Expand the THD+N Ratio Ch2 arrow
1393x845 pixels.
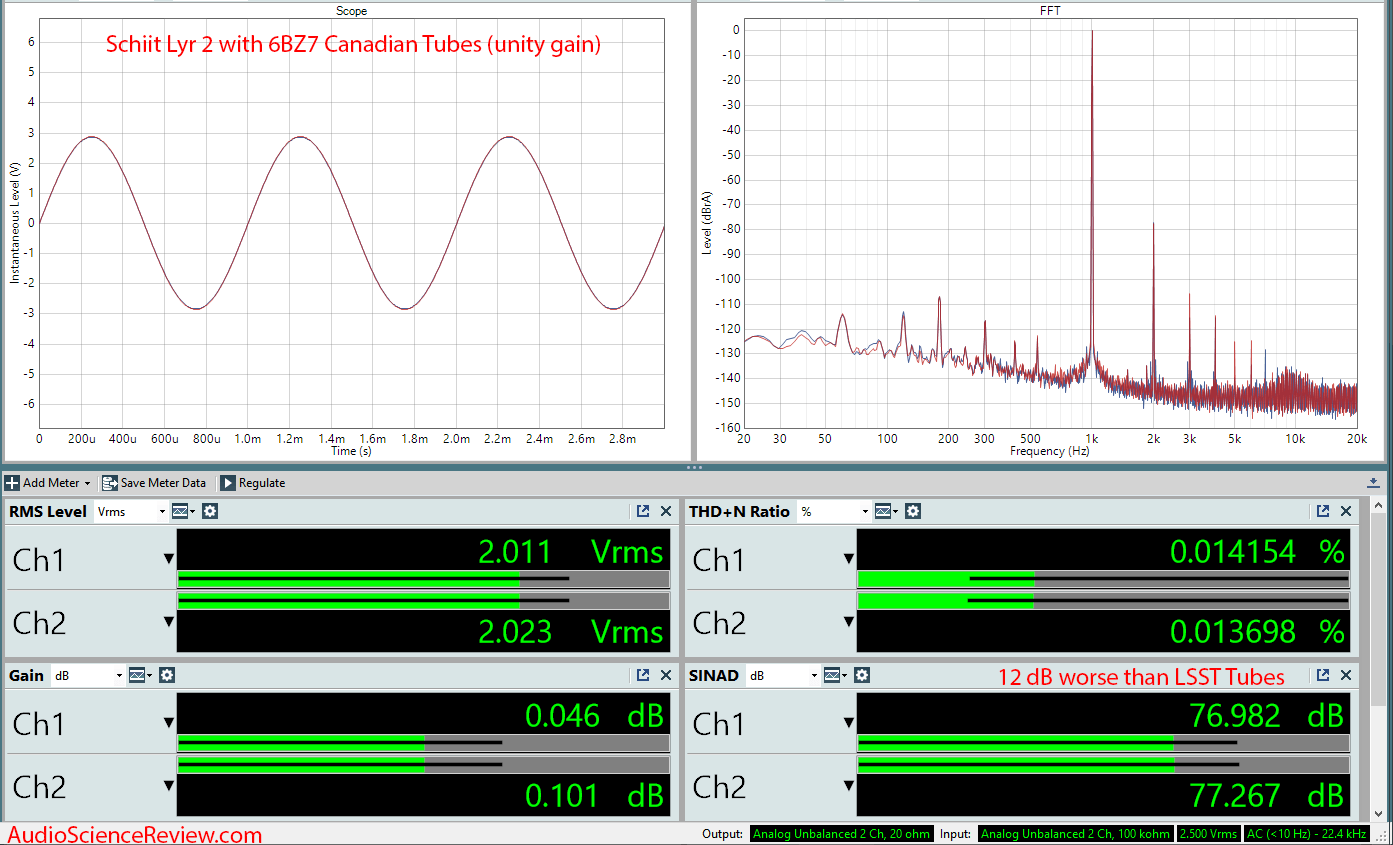pos(849,622)
